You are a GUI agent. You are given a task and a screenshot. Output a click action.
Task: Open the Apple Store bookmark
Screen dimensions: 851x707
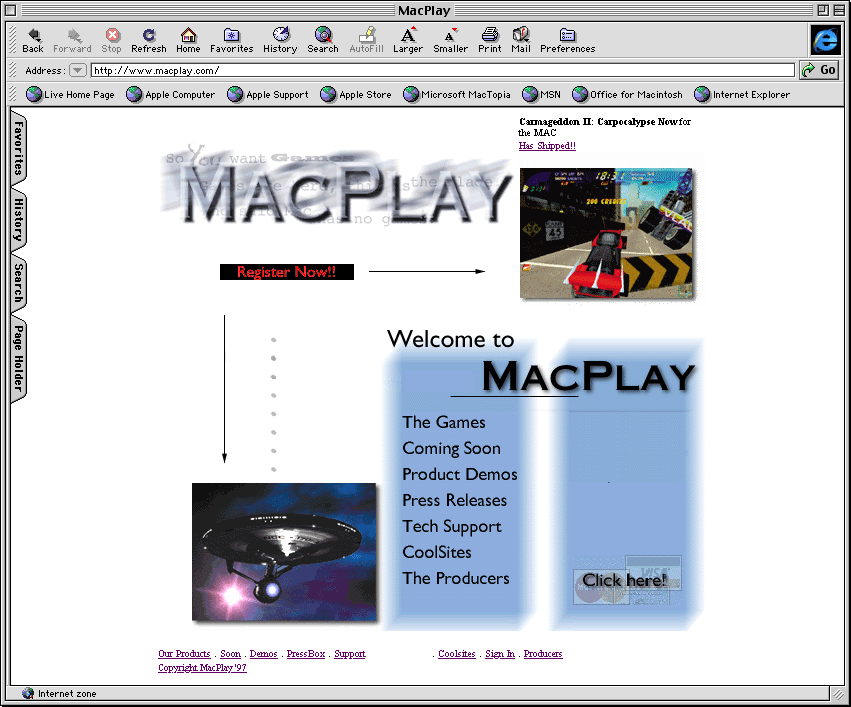pyautogui.click(x=356, y=94)
